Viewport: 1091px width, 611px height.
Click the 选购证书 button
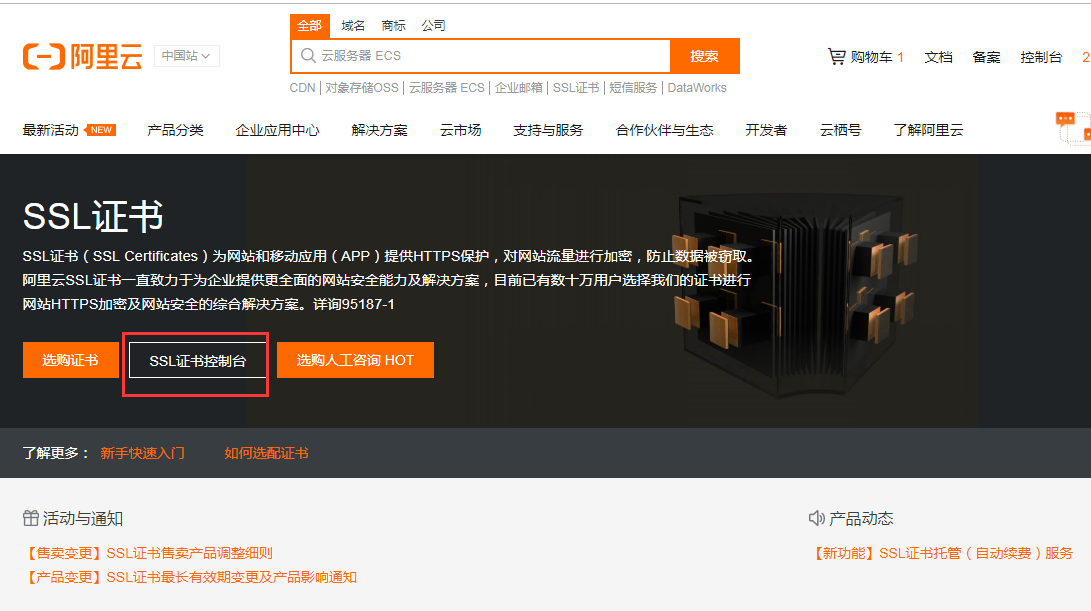tap(70, 359)
